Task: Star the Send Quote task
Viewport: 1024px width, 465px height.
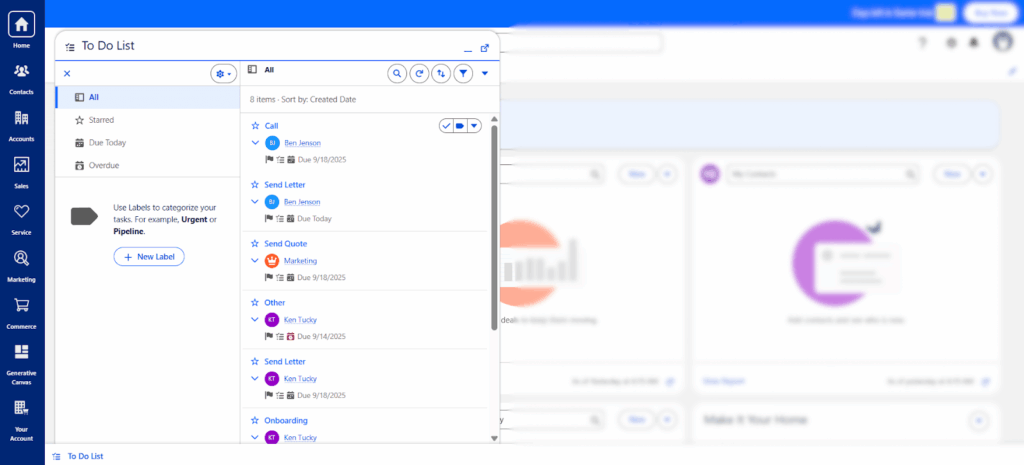Action: coord(255,244)
